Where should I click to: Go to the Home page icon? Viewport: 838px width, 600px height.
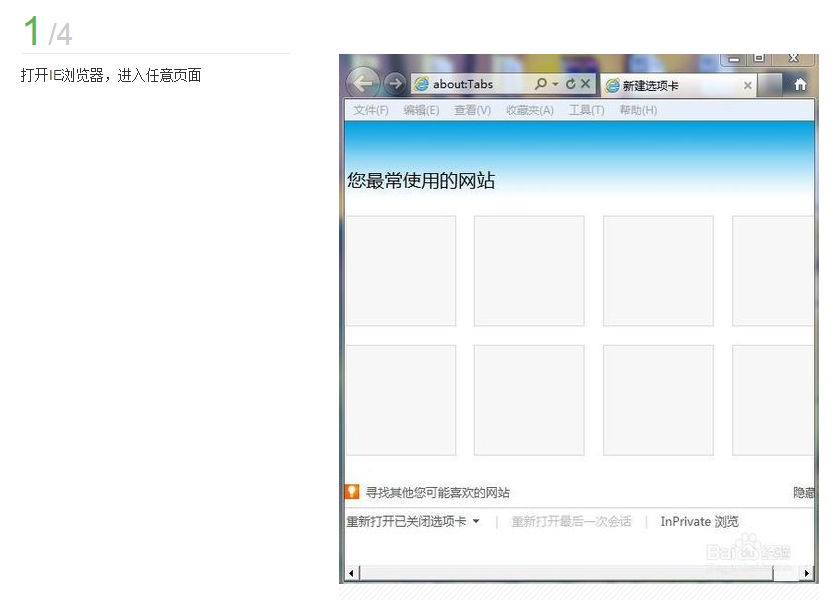pos(800,84)
